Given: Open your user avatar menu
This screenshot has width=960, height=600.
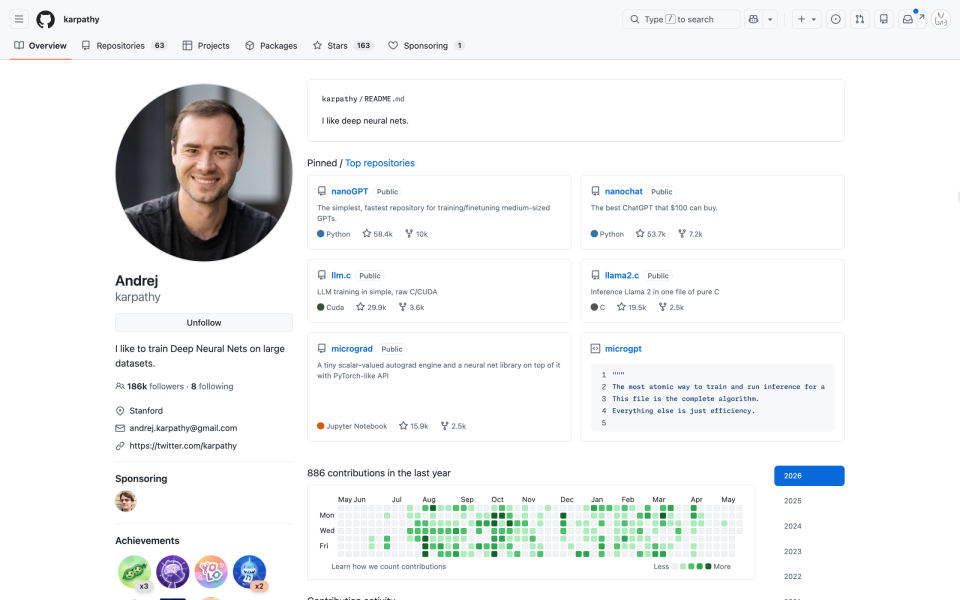Looking at the screenshot, I should click(x=940, y=19).
